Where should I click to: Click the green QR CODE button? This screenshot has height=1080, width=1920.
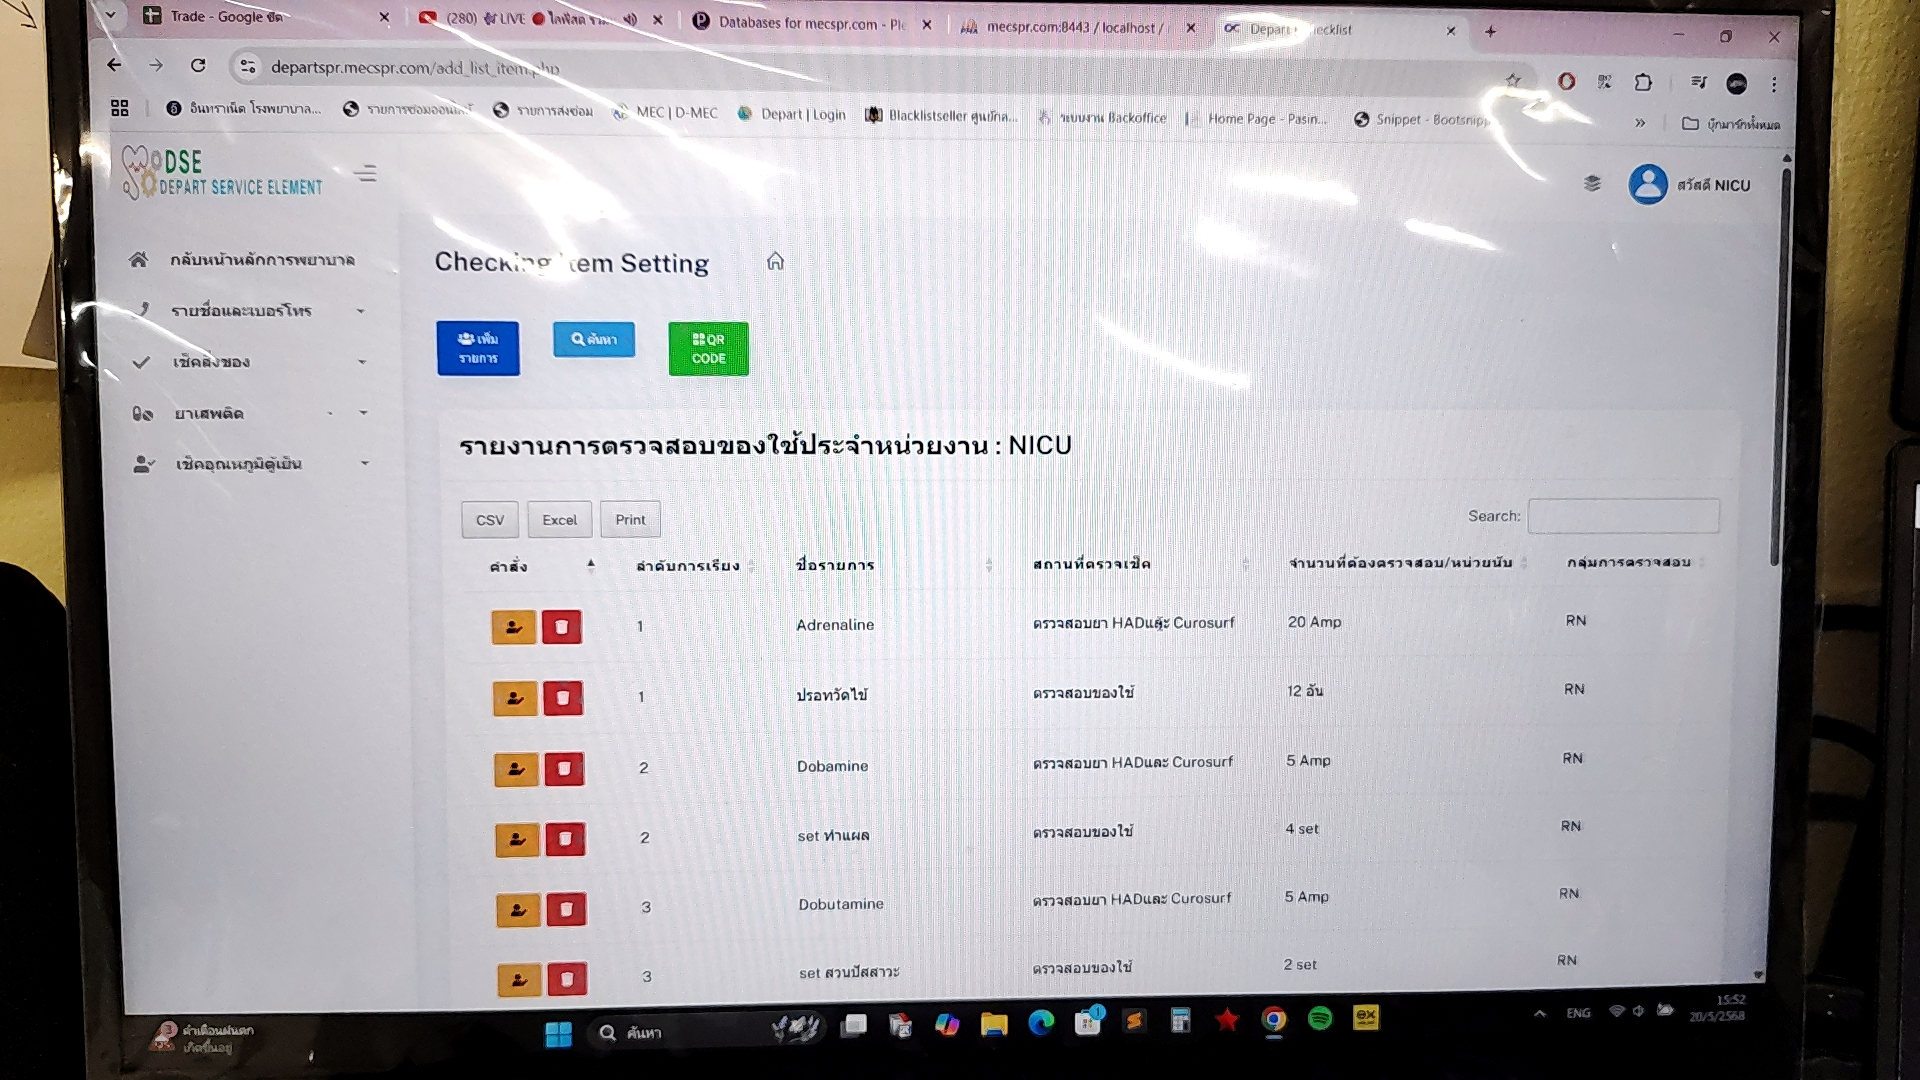pos(708,349)
